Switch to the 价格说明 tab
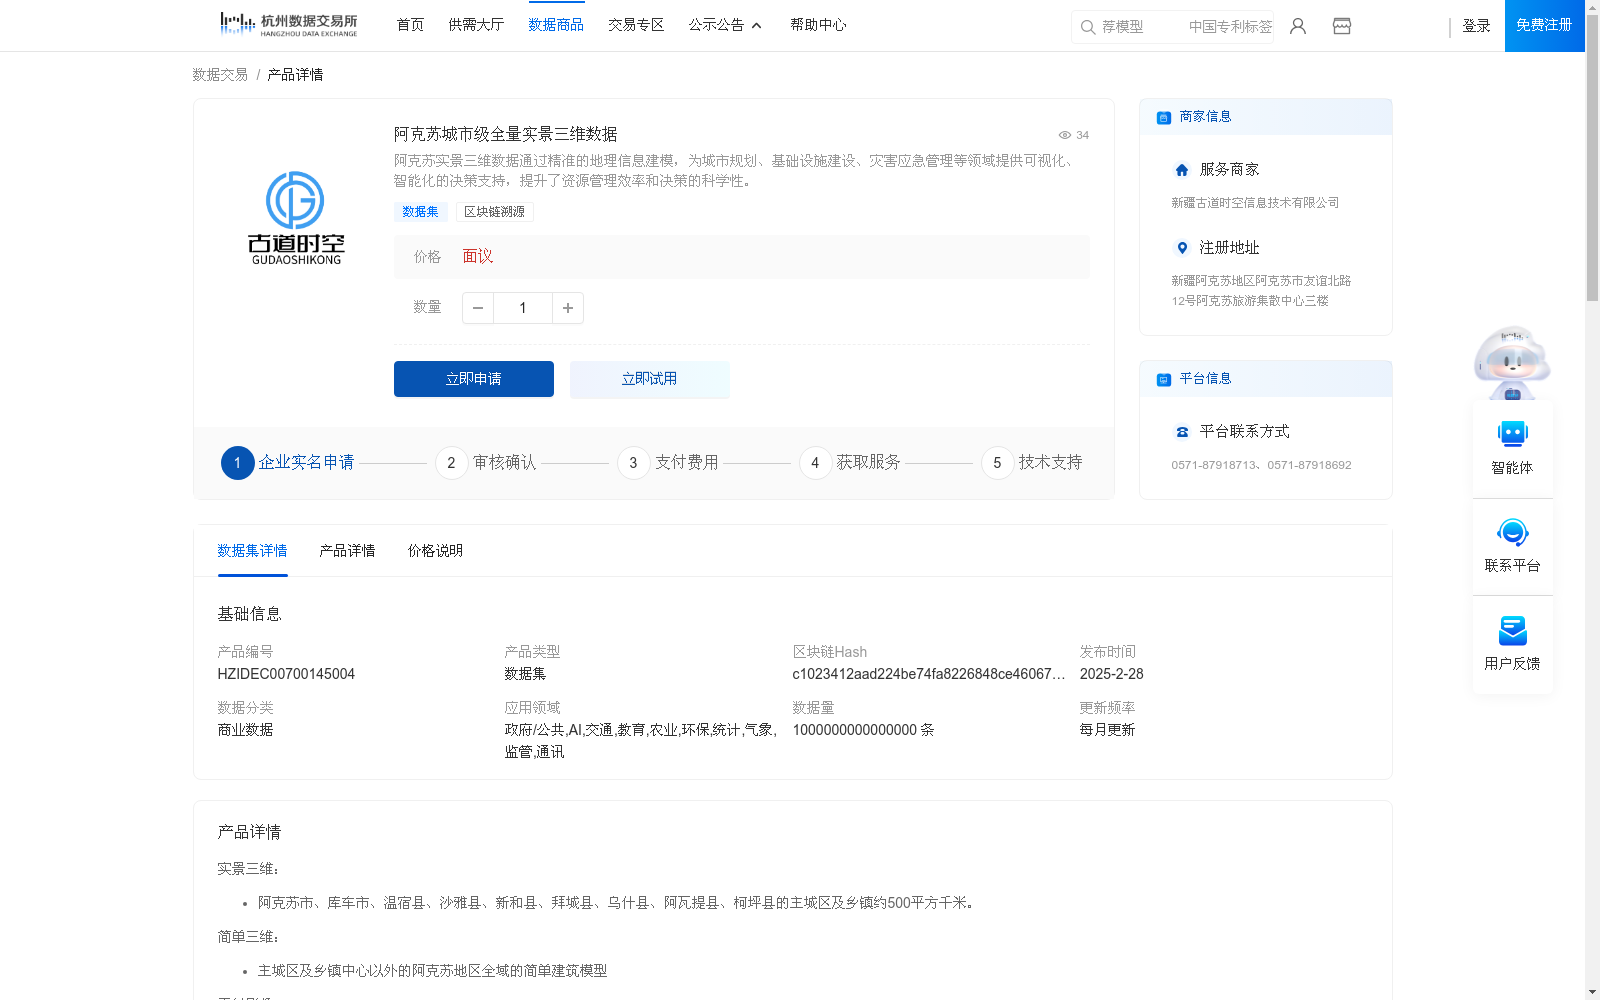 click(x=435, y=551)
